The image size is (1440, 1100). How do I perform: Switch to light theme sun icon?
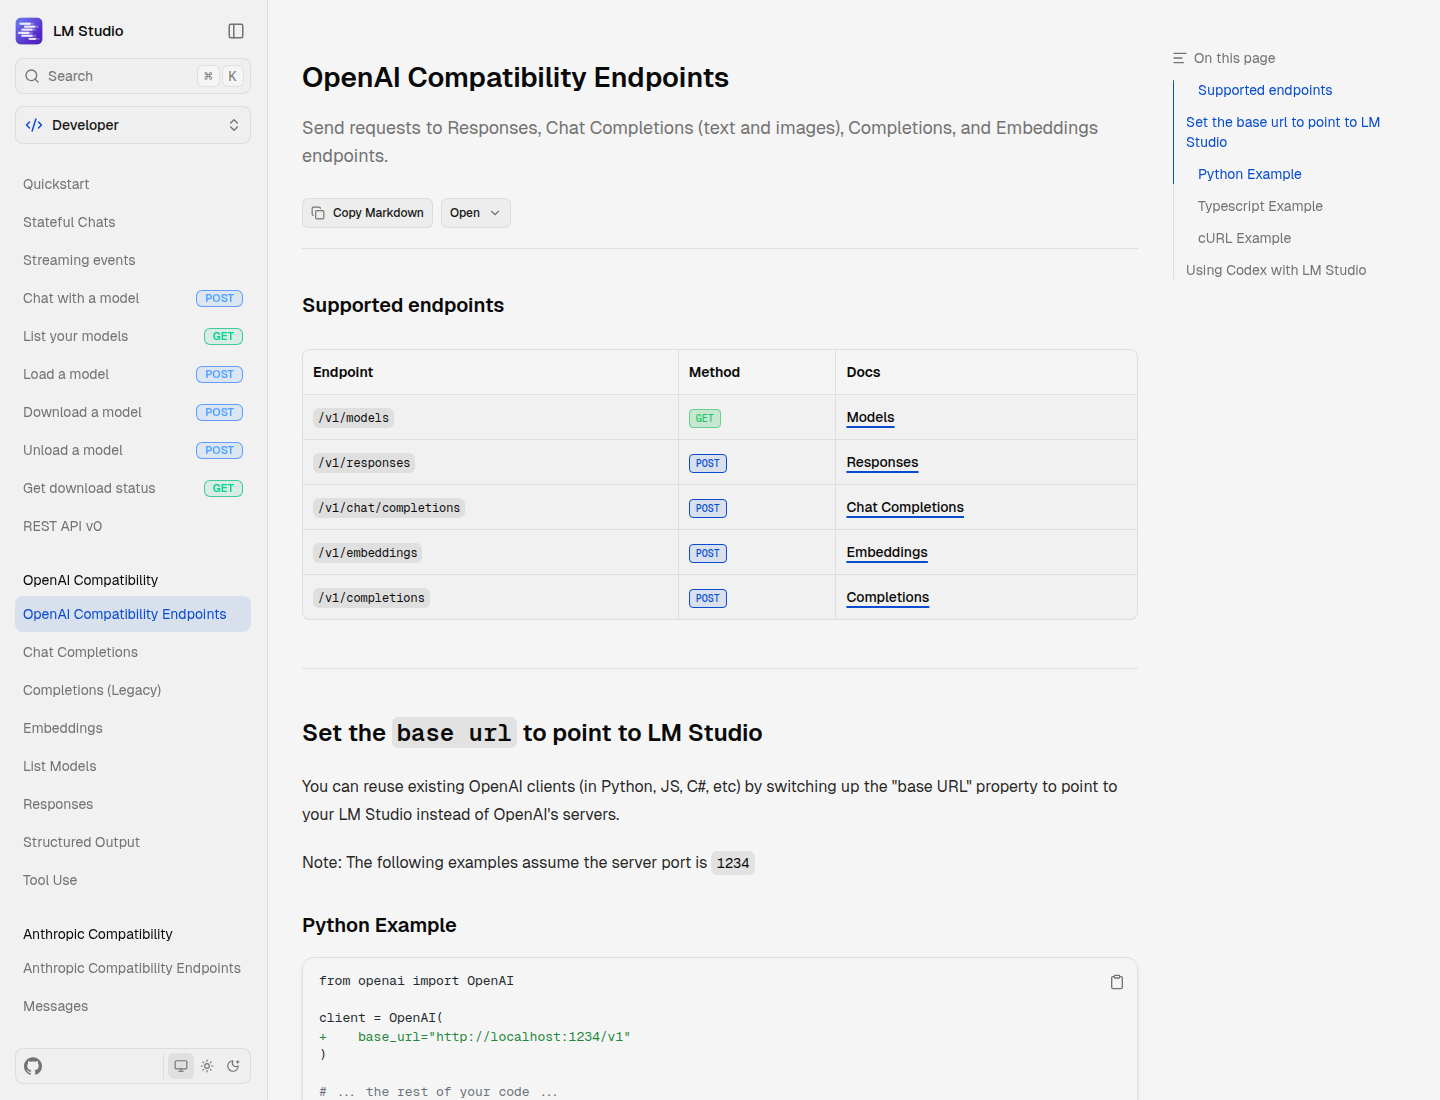[207, 1066]
